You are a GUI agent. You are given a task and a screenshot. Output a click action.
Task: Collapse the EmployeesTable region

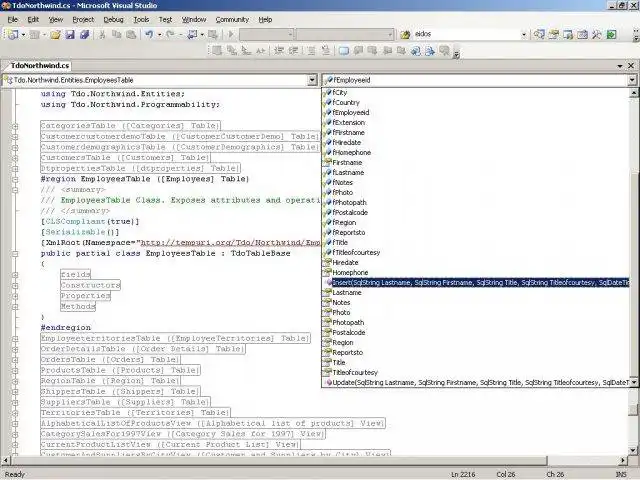(x=15, y=179)
